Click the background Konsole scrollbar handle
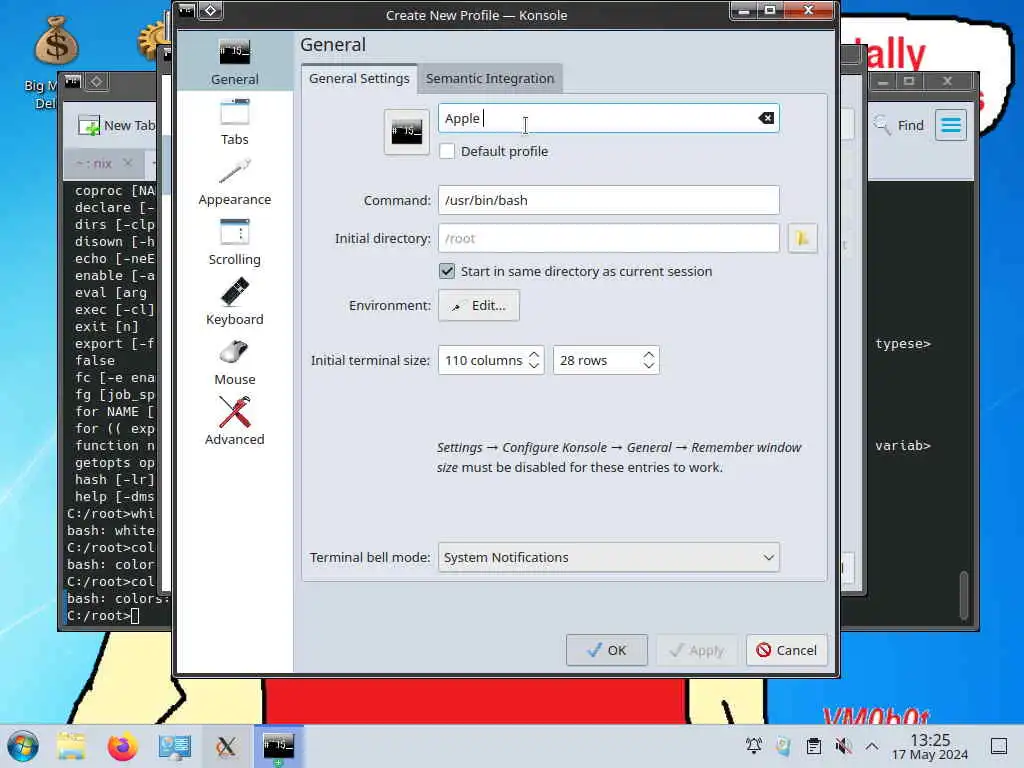1024x768 pixels. tap(964, 594)
